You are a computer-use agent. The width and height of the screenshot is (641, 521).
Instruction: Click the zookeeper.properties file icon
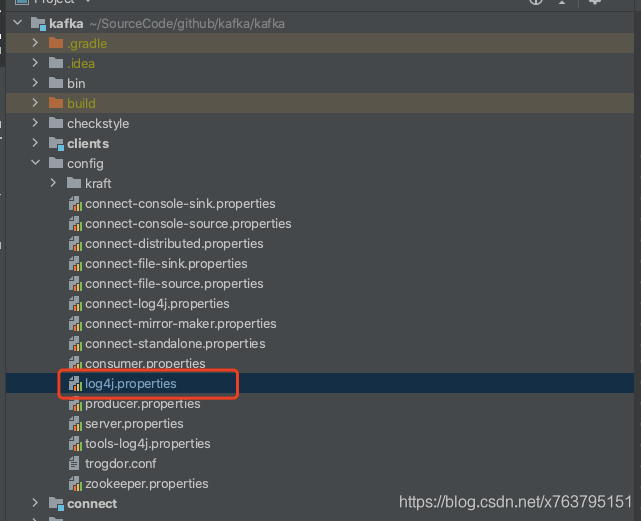pyautogui.click(x=75, y=484)
